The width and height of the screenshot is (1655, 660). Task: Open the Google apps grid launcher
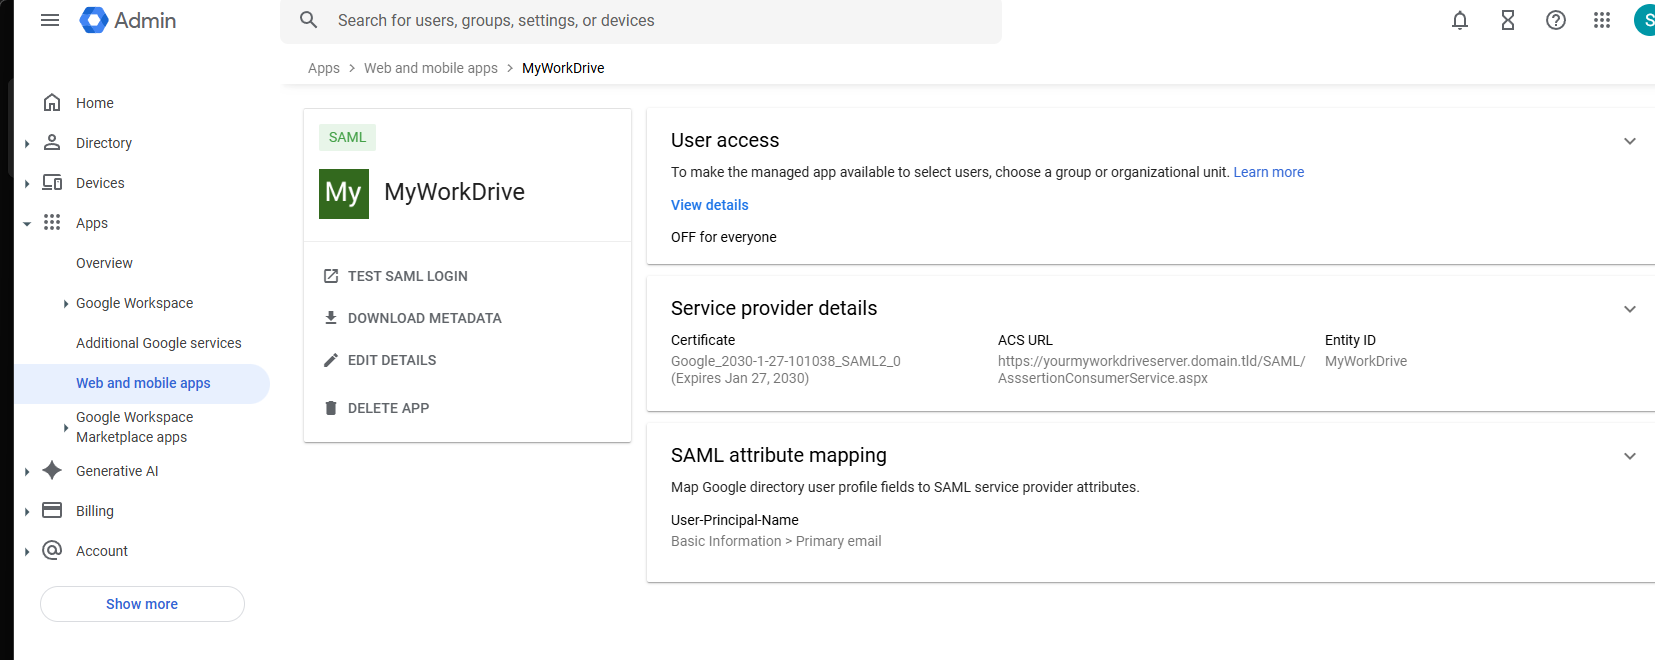pyautogui.click(x=1601, y=20)
